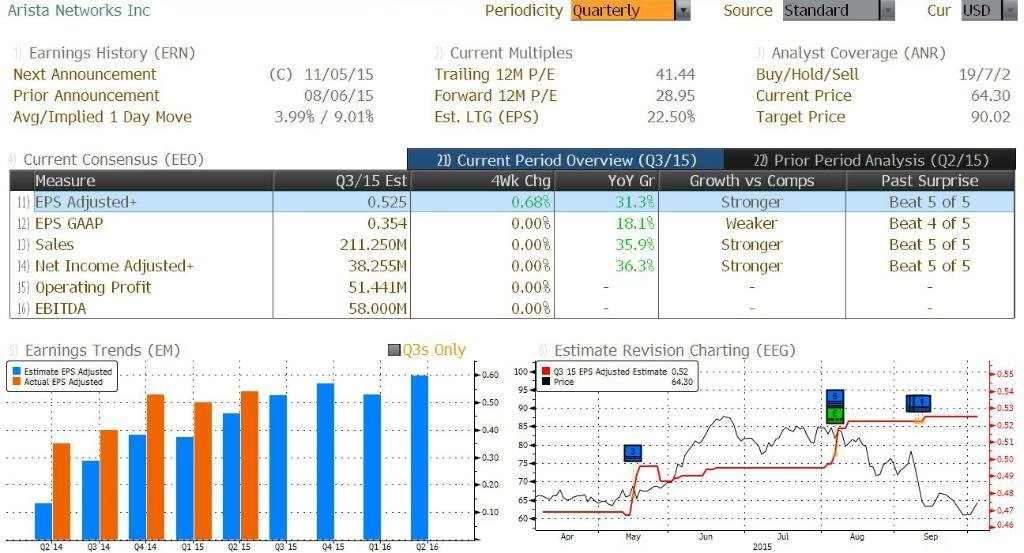
Task: Click the red Q3 15 EPS Estimate legend swatch
Action: click(x=546, y=371)
